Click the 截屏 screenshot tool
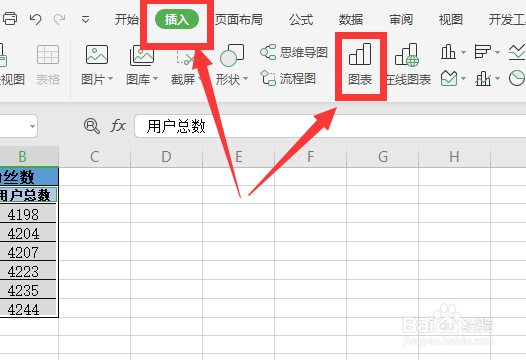526x360 pixels. coord(184,80)
